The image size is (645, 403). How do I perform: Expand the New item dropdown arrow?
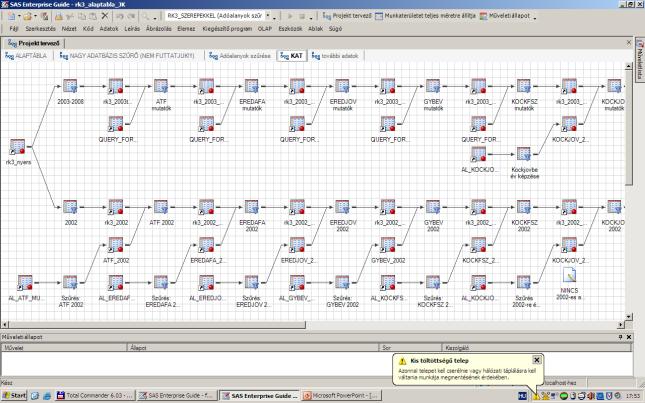[19, 16]
